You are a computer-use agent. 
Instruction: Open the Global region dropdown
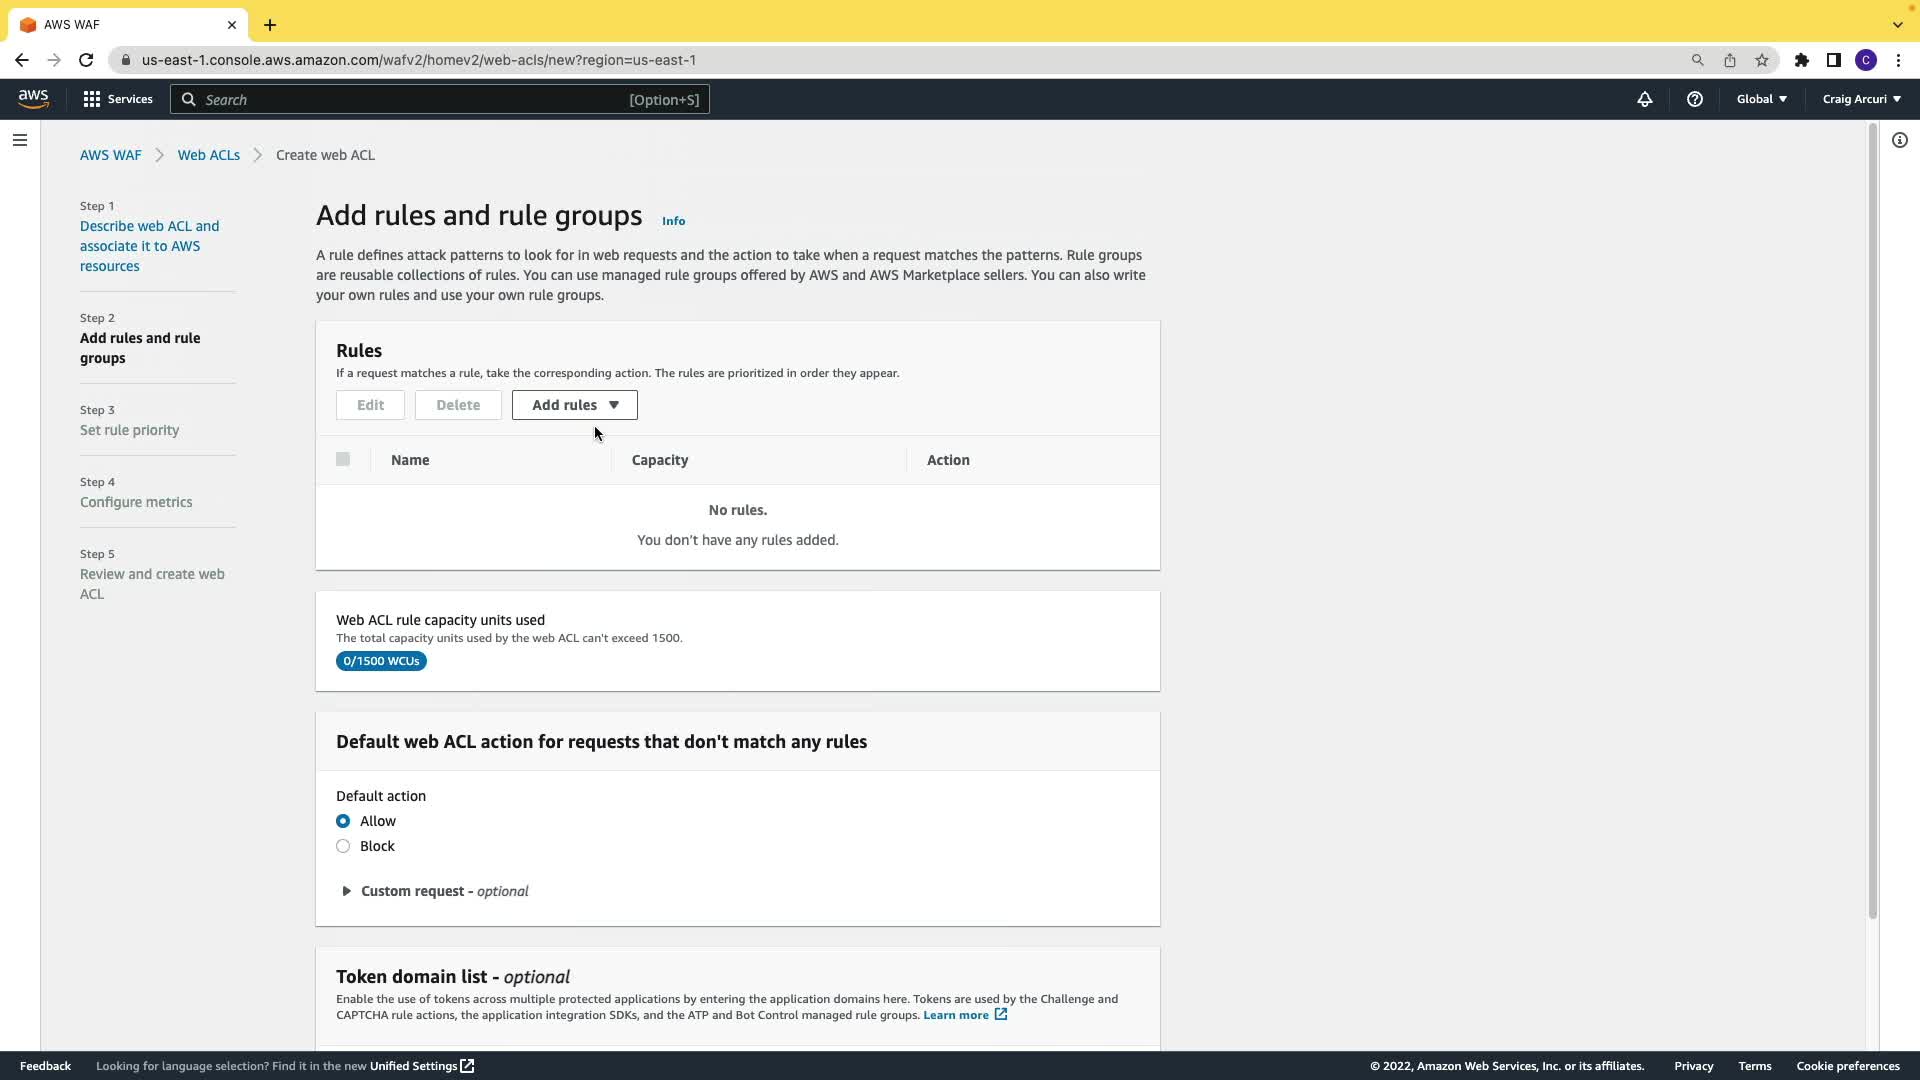(x=1761, y=99)
